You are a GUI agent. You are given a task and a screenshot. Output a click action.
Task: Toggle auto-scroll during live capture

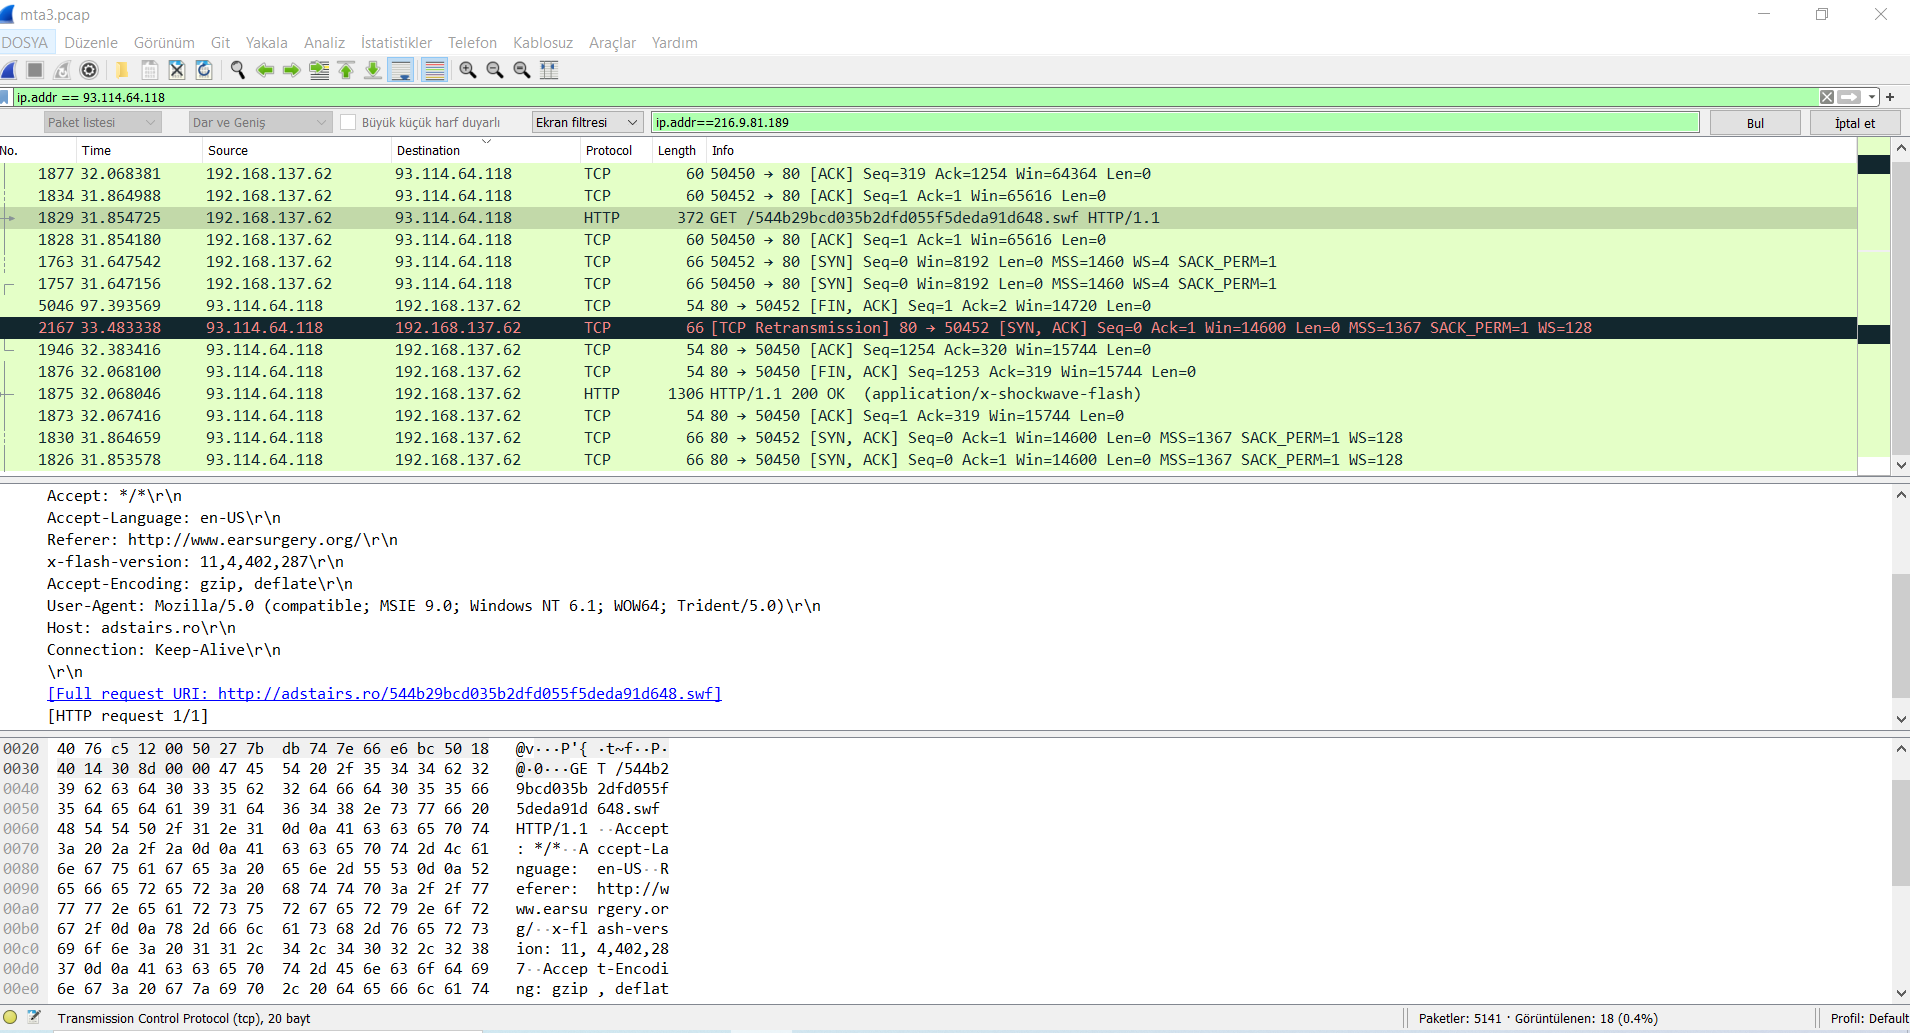(x=401, y=70)
